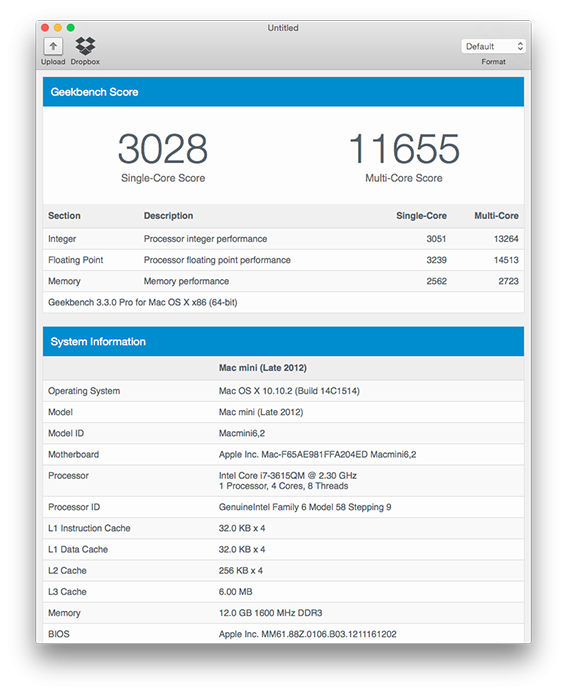Screen dimensions: 567x695
Task: Maximize the window with green button
Action: click(70, 27)
